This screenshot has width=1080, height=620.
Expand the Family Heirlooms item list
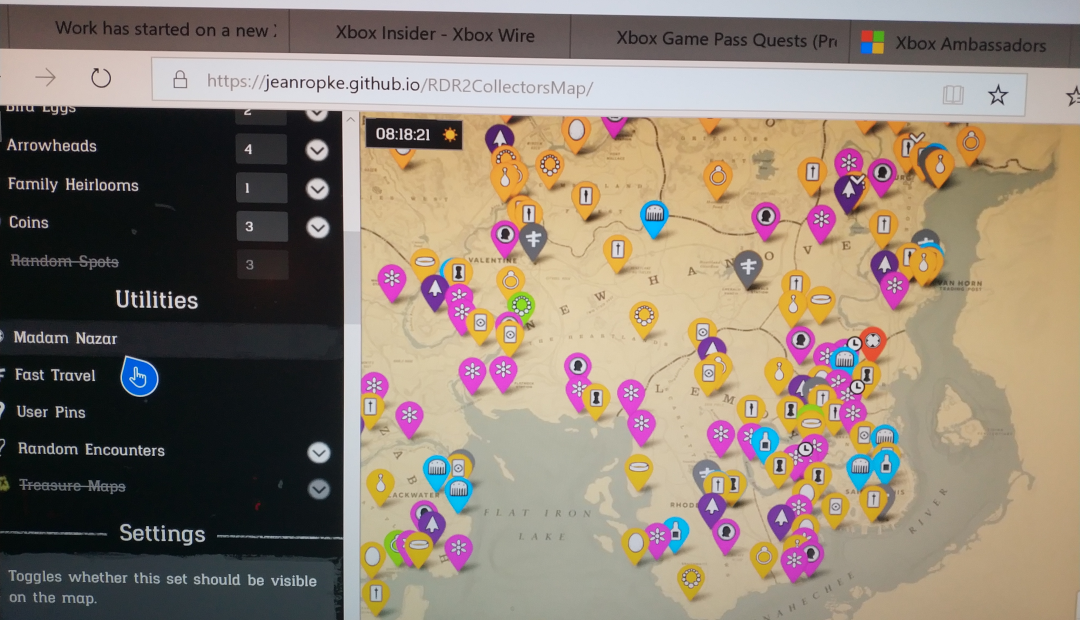pyautogui.click(x=318, y=189)
